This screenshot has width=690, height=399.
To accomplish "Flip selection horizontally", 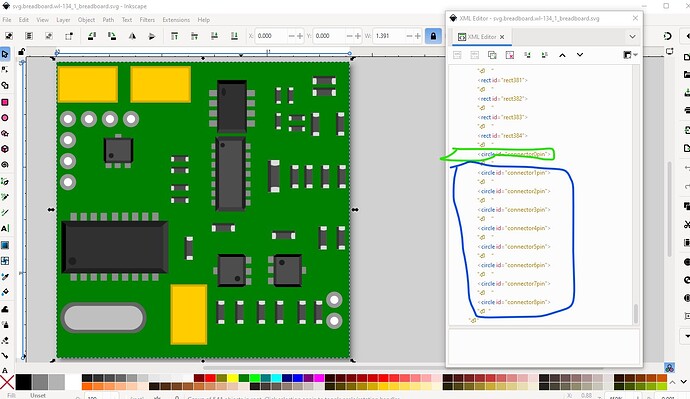I will coord(132,36).
